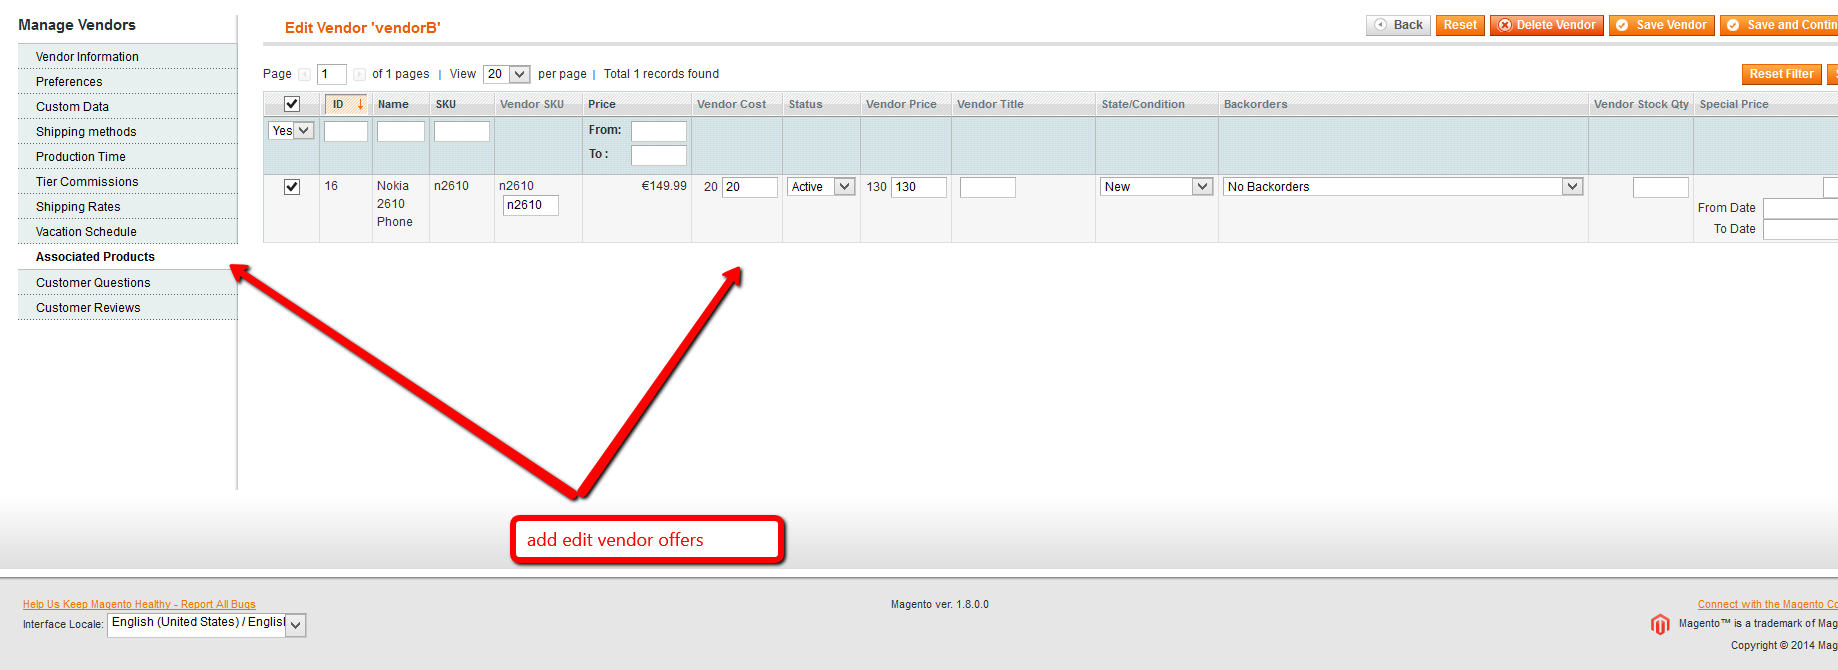Open the Customer Reviews tab
This screenshot has height=670, width=1838.
pos(128,308)
